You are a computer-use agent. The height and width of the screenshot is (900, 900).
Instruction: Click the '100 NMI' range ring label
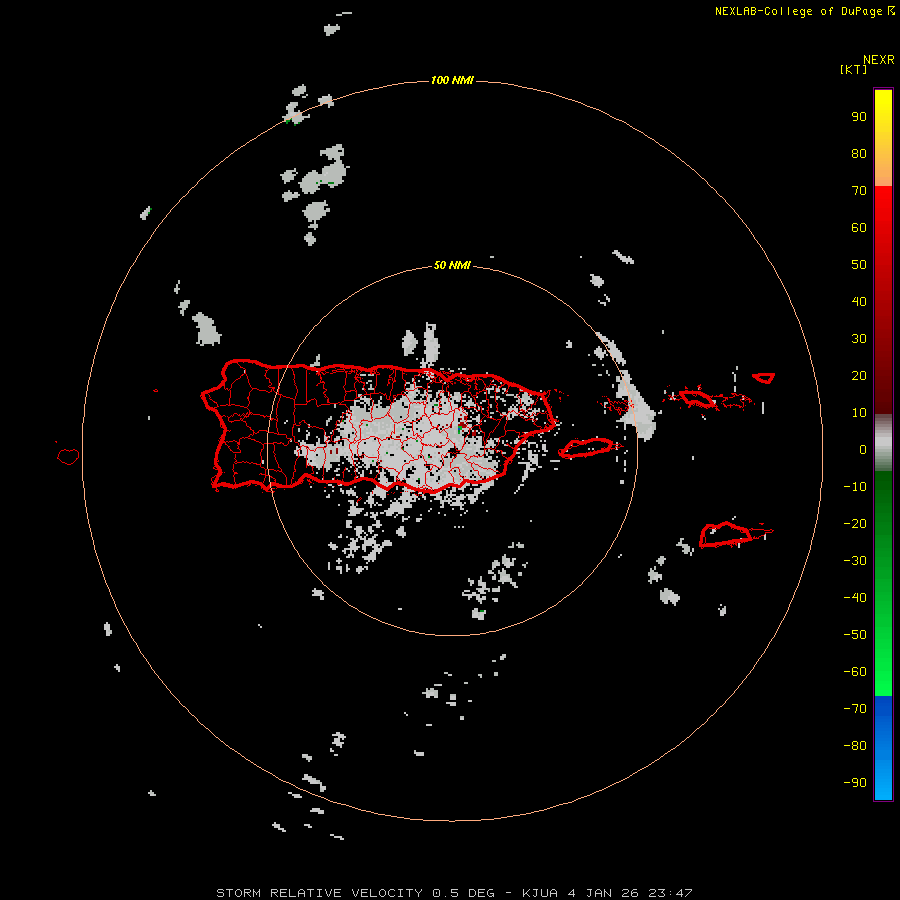pyautogui.click(x=452, y=80)
